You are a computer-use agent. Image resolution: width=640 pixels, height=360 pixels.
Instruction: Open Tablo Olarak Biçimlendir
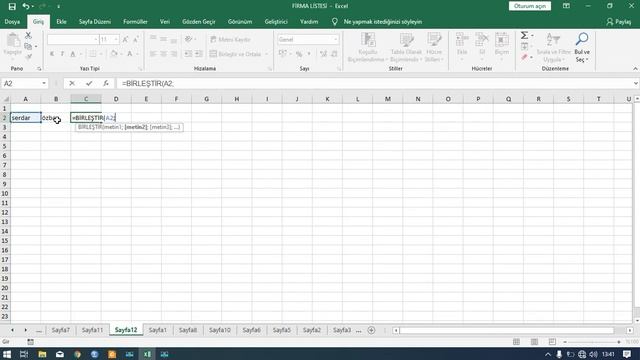pyautogui.click(x=406, y=47)
